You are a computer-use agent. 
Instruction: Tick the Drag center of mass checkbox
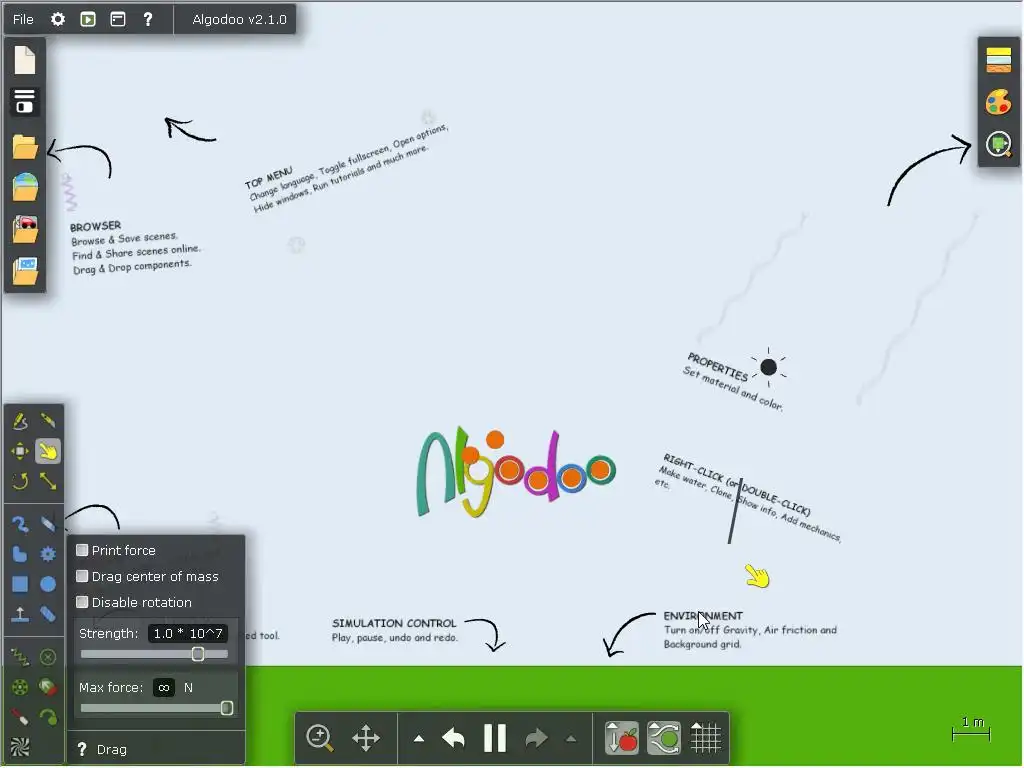(x=82, y=576)
